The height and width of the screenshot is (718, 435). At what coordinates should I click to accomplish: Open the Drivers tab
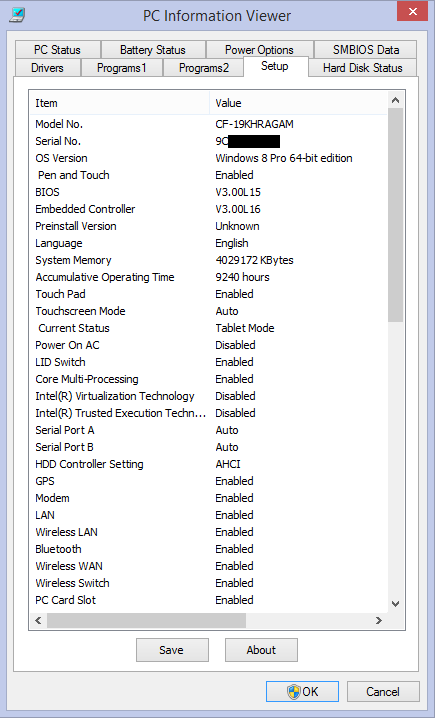click(48, 68)
